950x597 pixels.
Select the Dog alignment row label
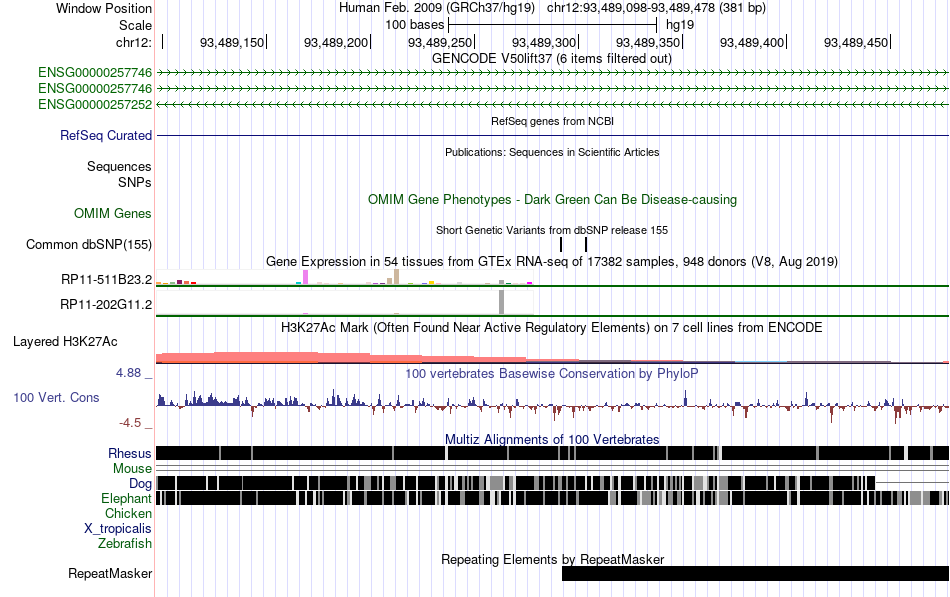pyautogui.click(x=140, y=483)
